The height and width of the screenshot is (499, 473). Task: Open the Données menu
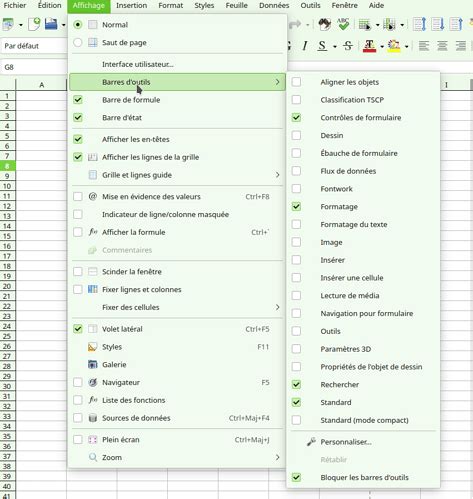click(274, 5)
